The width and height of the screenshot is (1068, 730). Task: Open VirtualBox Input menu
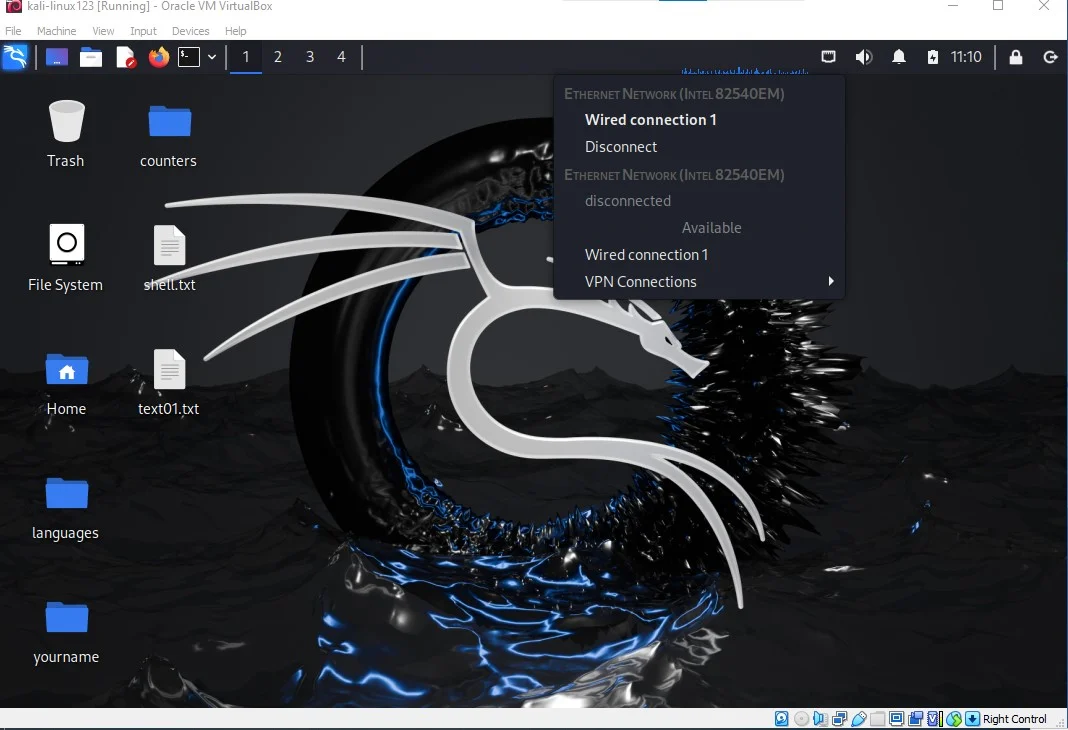[143, 31]
